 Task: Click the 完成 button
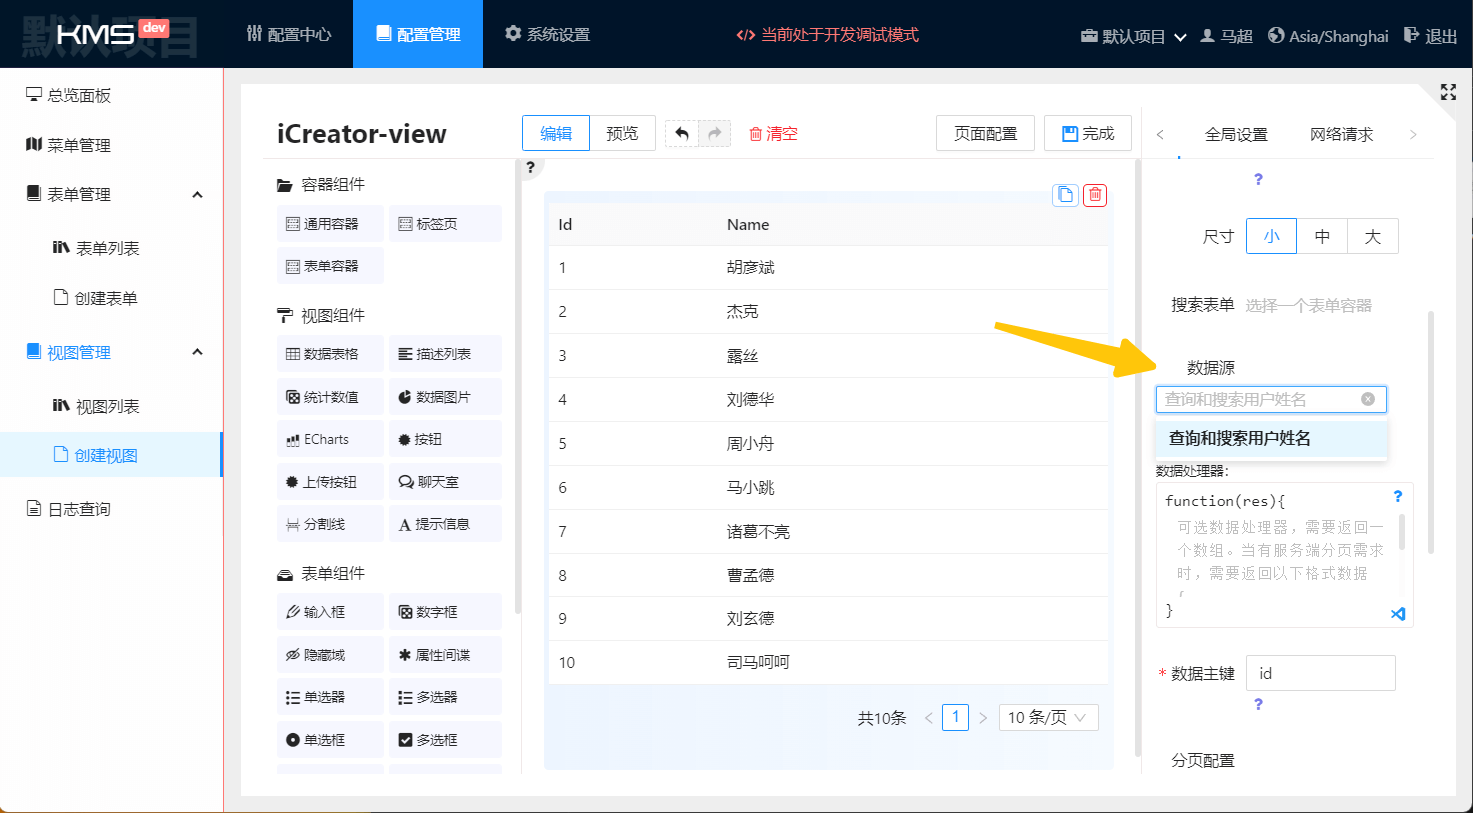point(1087,133)
